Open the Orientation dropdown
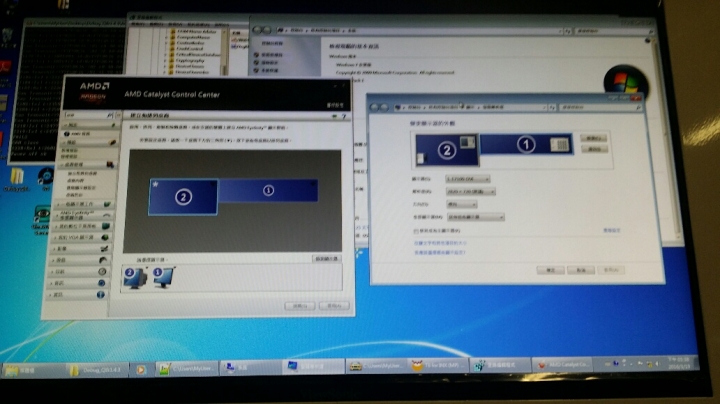 (x=462, y=204)
